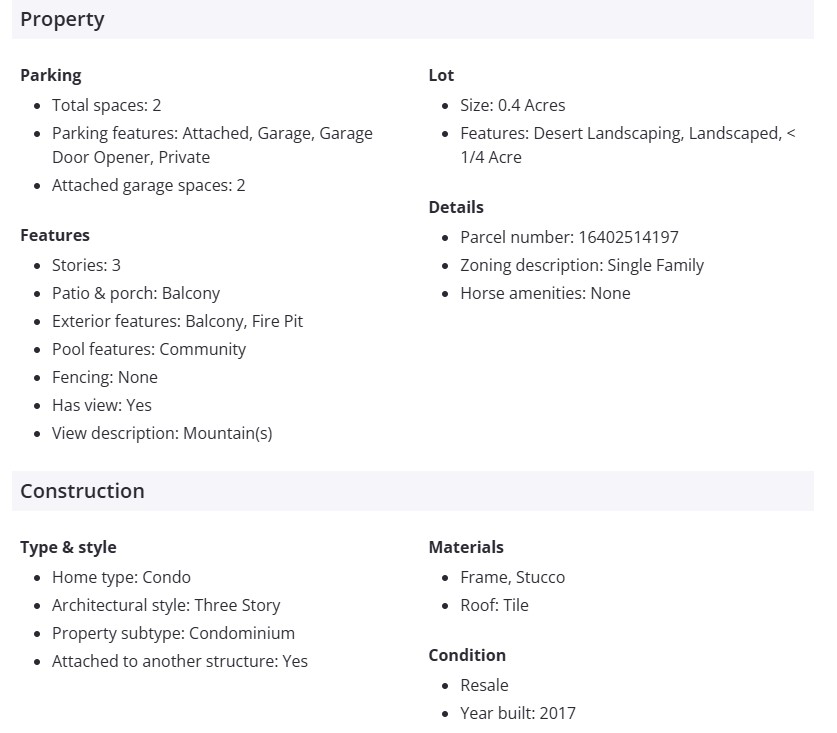837x733 pixels.
Task: Click 'Pool features: Community' item
Action: (148, 349)
